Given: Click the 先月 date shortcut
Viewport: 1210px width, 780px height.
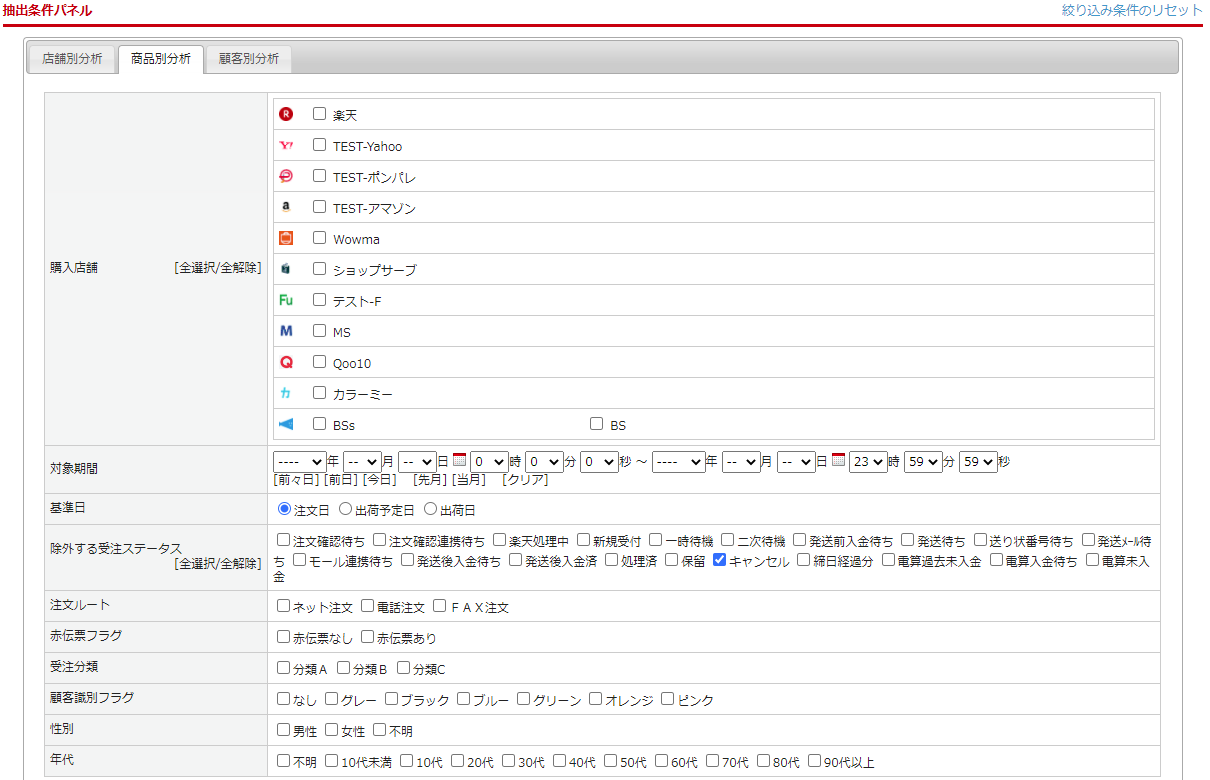Looking at the screenshot, I should [x=430, y=480].
